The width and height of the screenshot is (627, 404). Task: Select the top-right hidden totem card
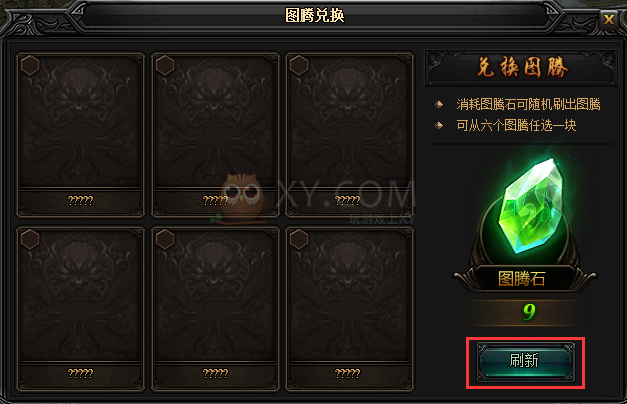349,135
